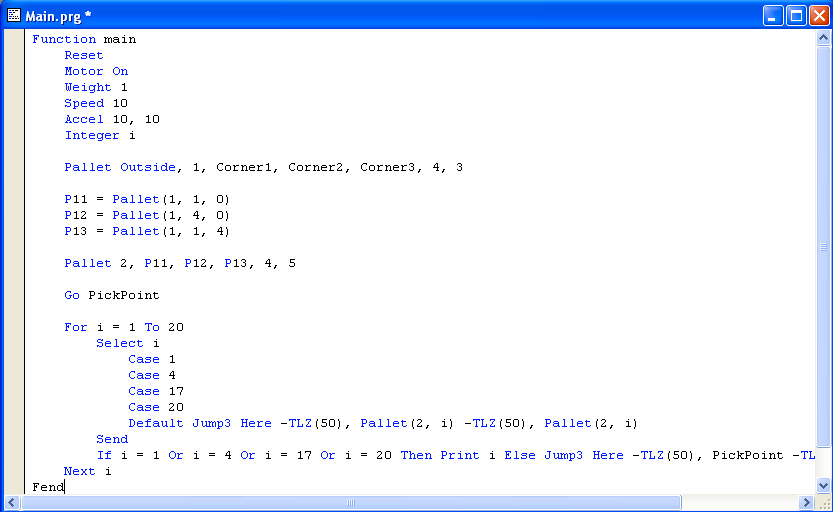This screenshot has height=512, width=833.
Task: Click the vertical scrollbar down arrow
Action: (823, 485)
